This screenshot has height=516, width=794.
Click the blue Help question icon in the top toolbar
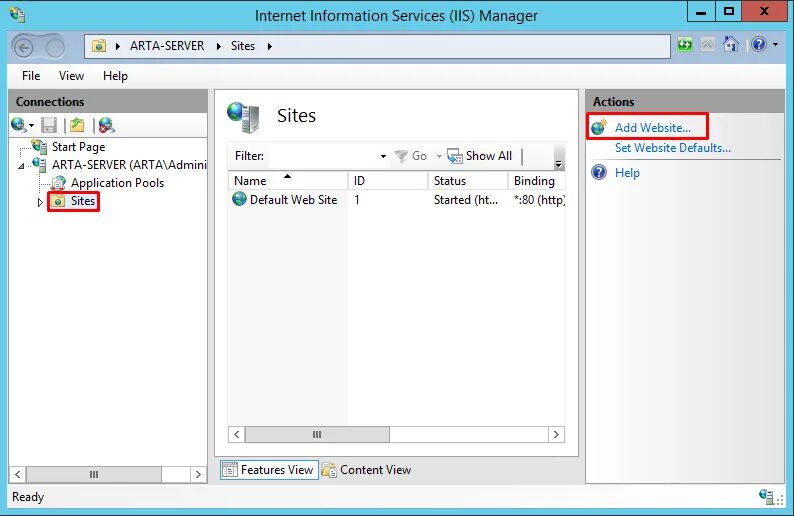[x=759, y=45]
